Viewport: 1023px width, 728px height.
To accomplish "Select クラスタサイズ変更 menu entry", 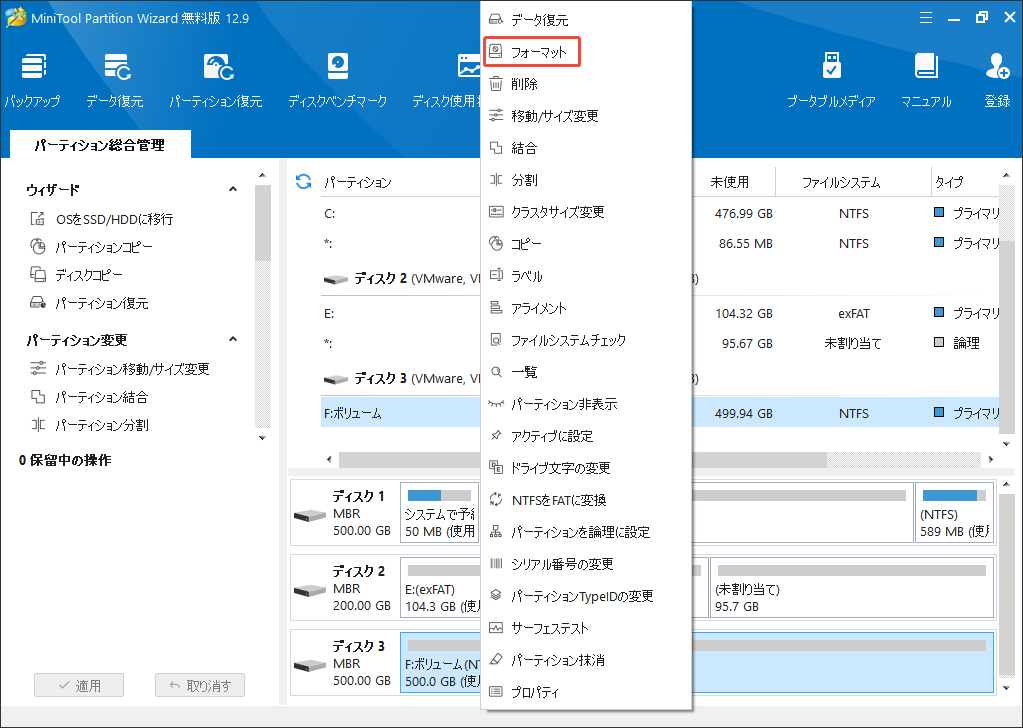I will pos(586,212).
